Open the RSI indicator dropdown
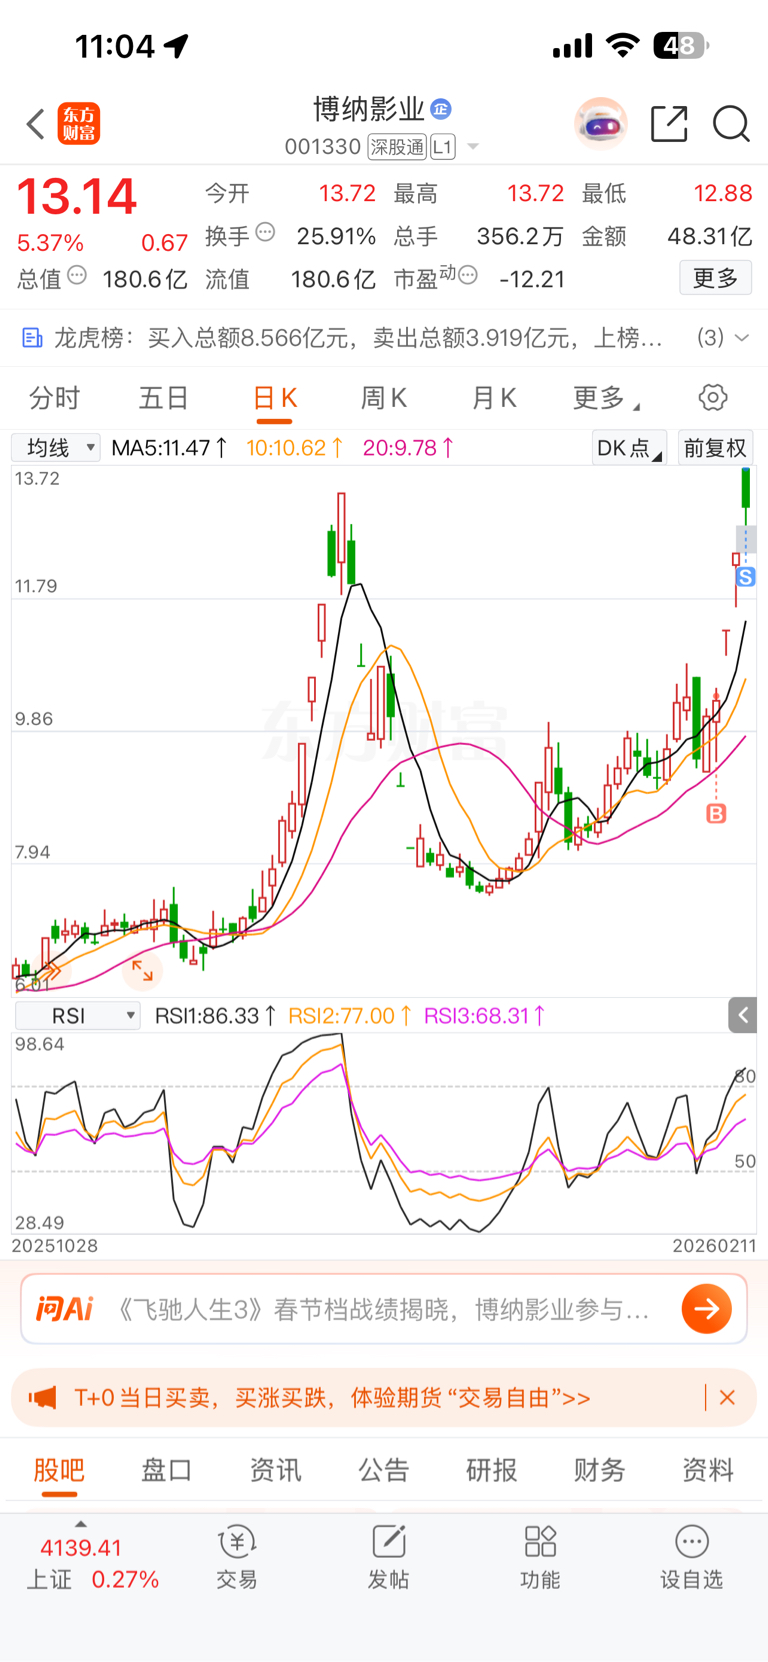Screen dimensions: 768x1662 click(x=78, y=1015)
